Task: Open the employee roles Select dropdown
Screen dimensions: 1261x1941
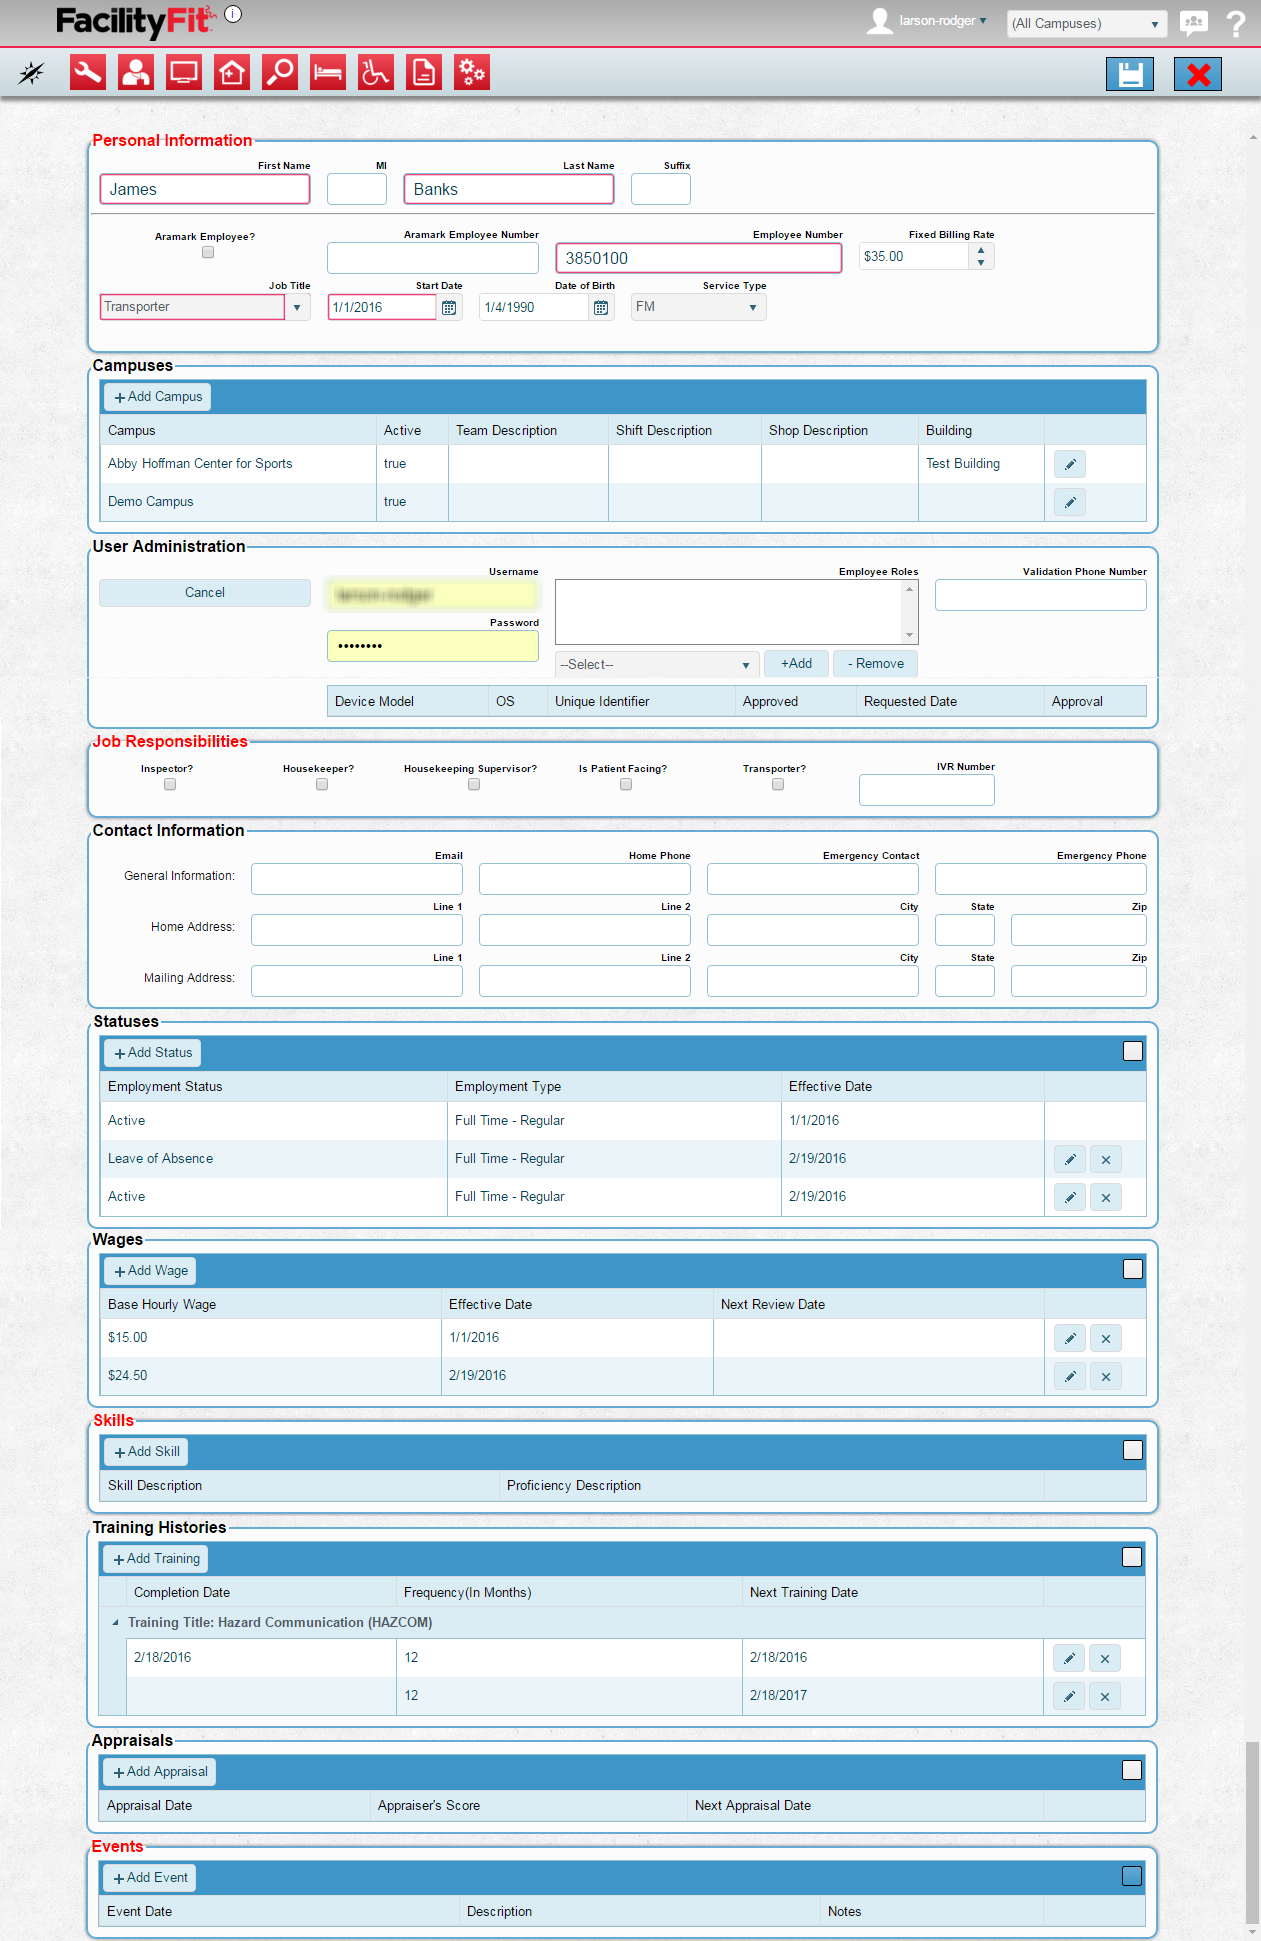Action: 655,665
